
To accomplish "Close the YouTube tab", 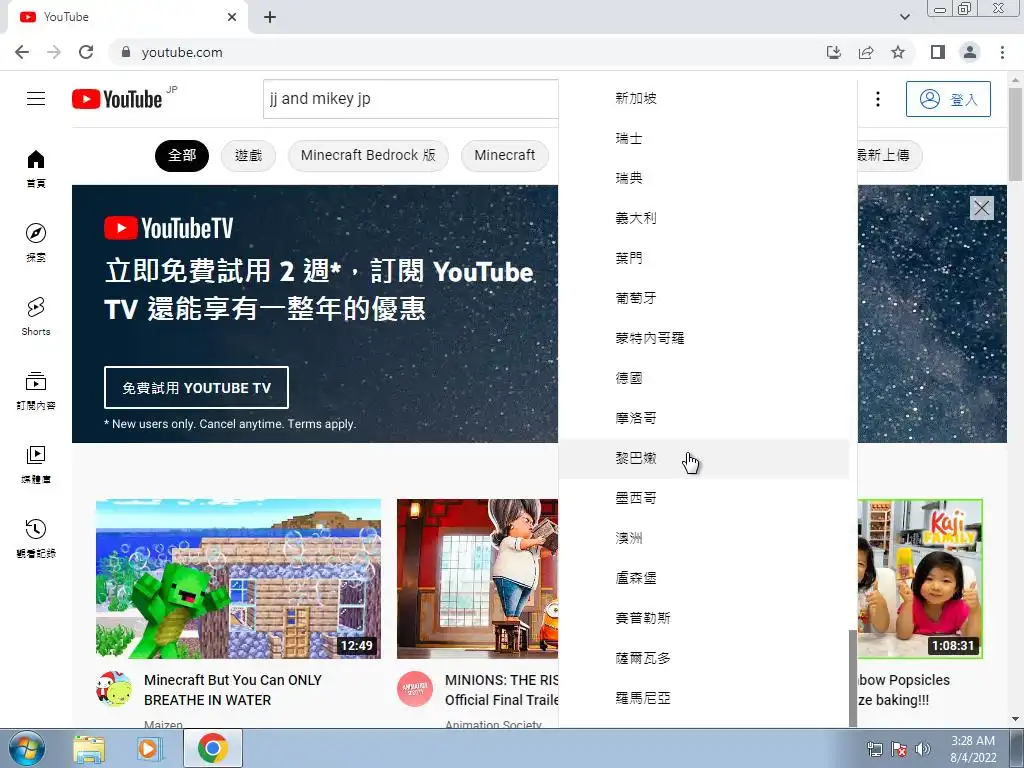I will pyautogui.click(x=232, y=17).
